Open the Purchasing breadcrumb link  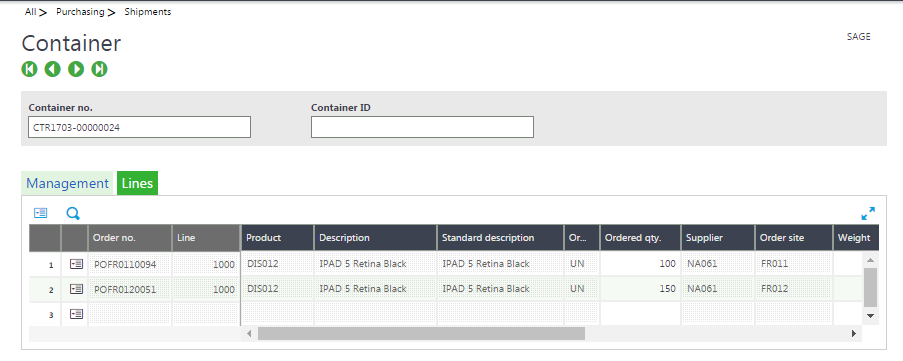[x=80, y=12]
